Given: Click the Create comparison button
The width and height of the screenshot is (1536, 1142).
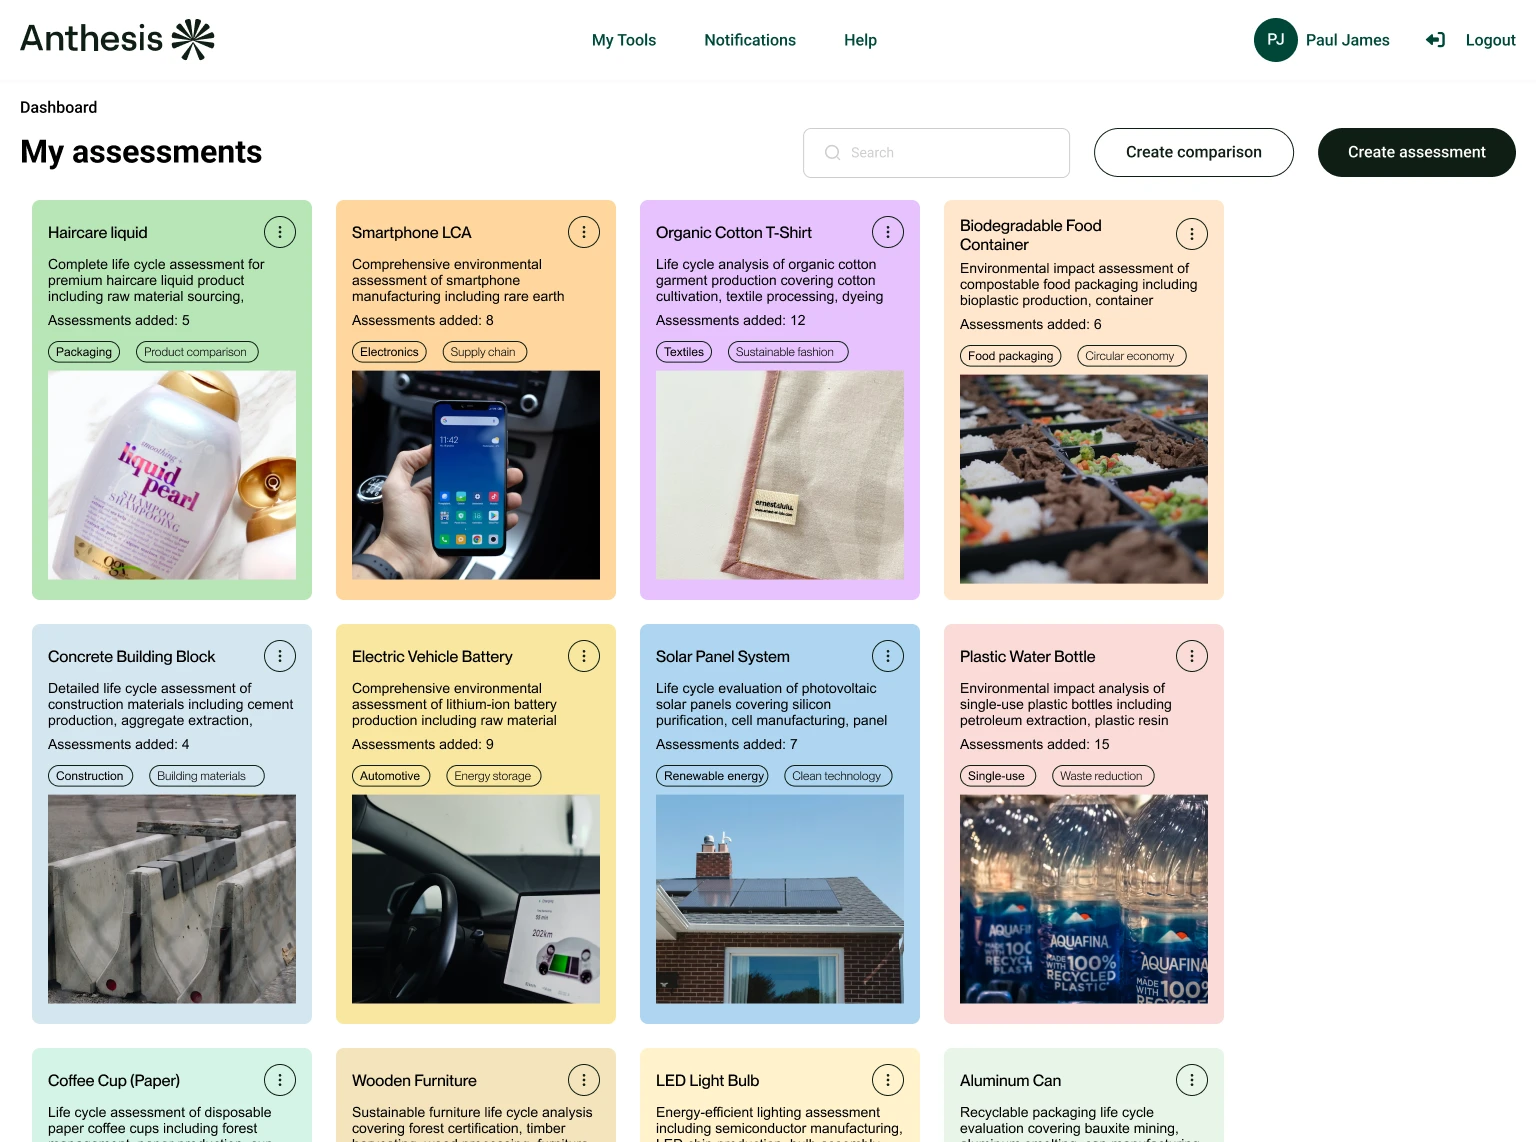Looking at the screenshot, I should click(x=1194, y=152).
